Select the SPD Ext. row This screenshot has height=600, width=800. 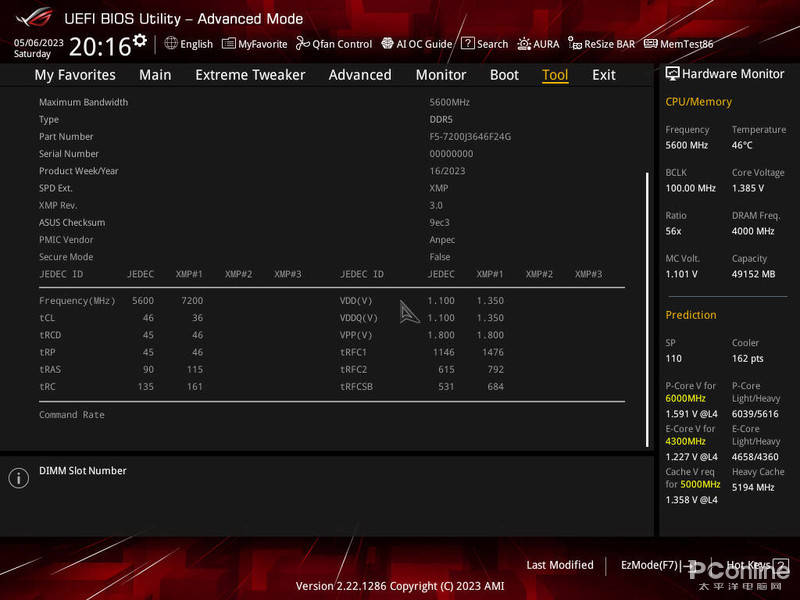coord(332,188)
